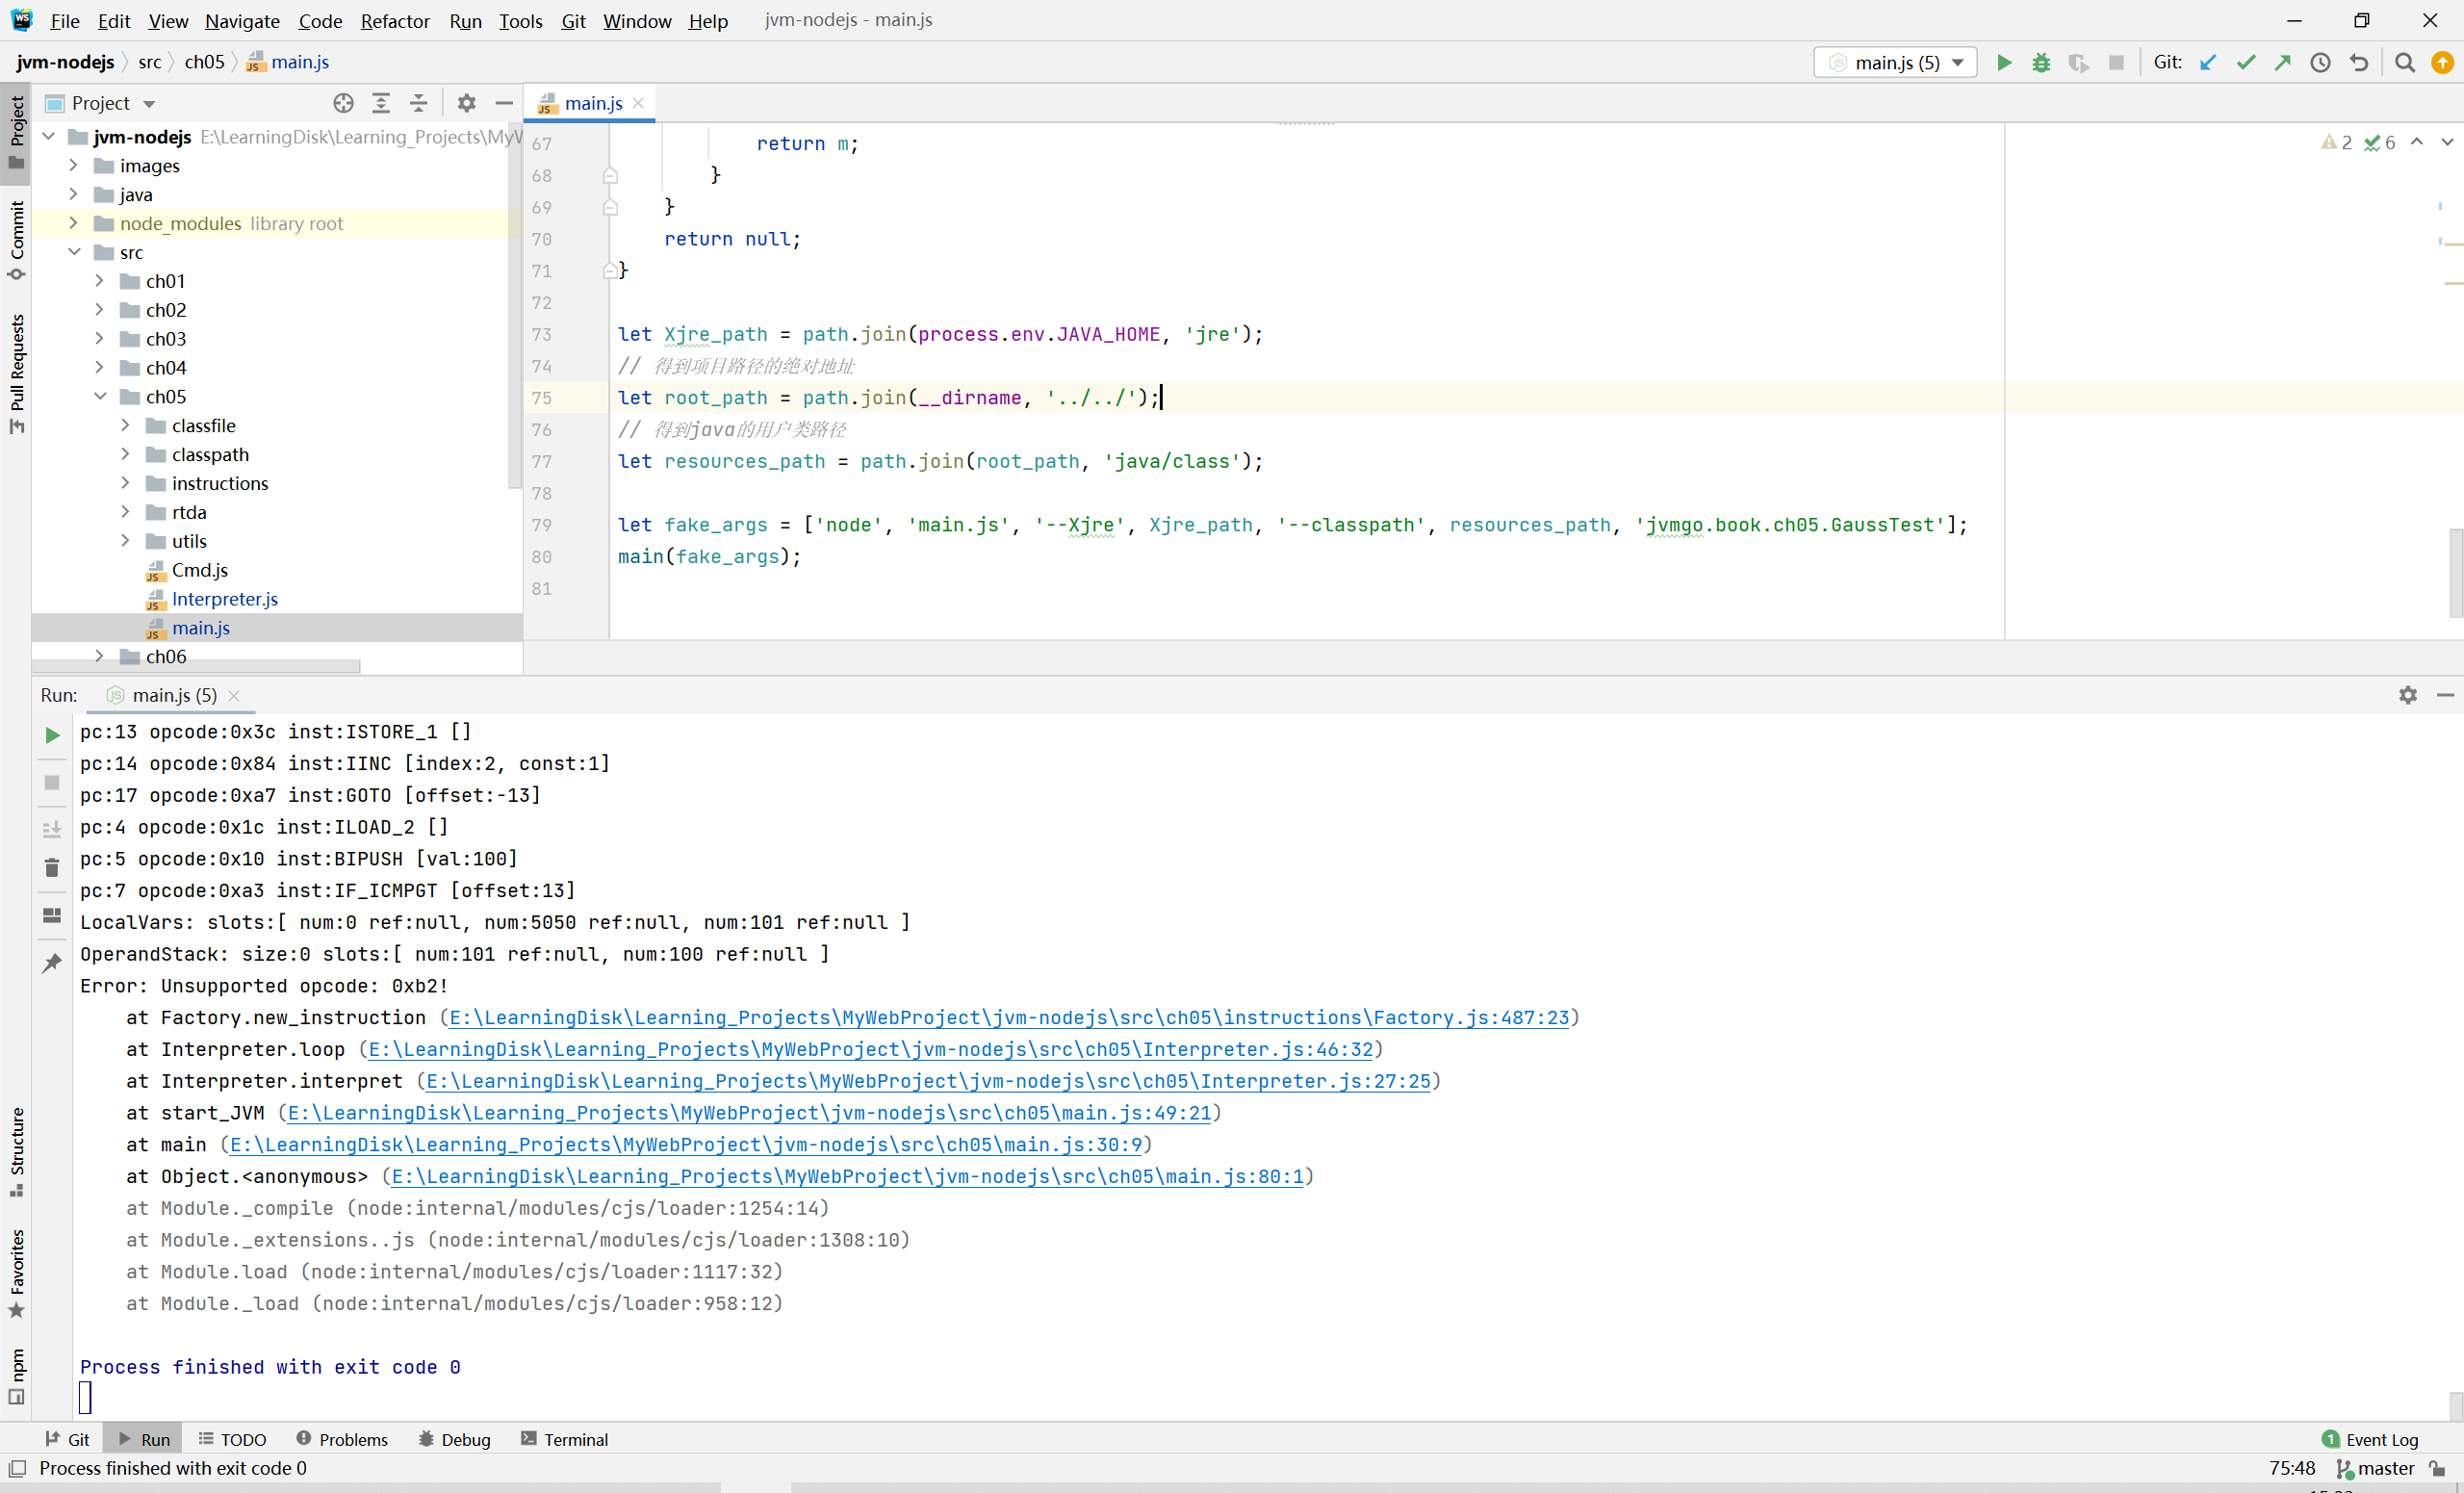Open Git Show History clock icon

[2321, 62]
